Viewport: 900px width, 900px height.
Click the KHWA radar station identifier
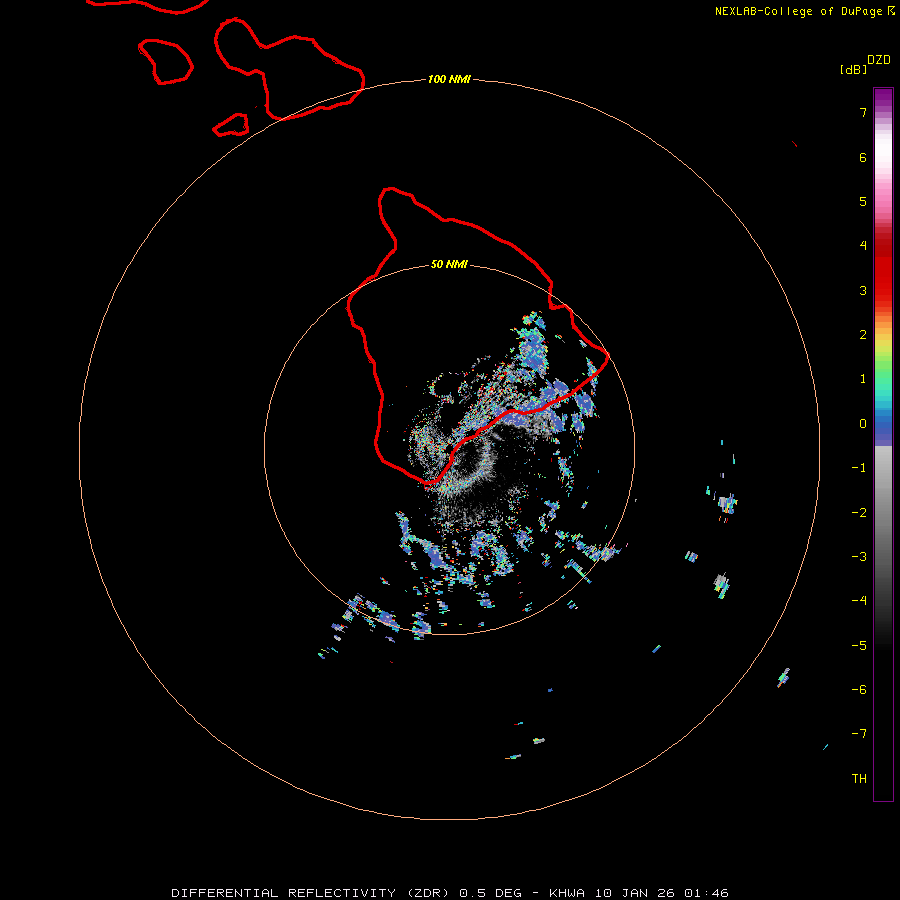[x=567, y=893]
